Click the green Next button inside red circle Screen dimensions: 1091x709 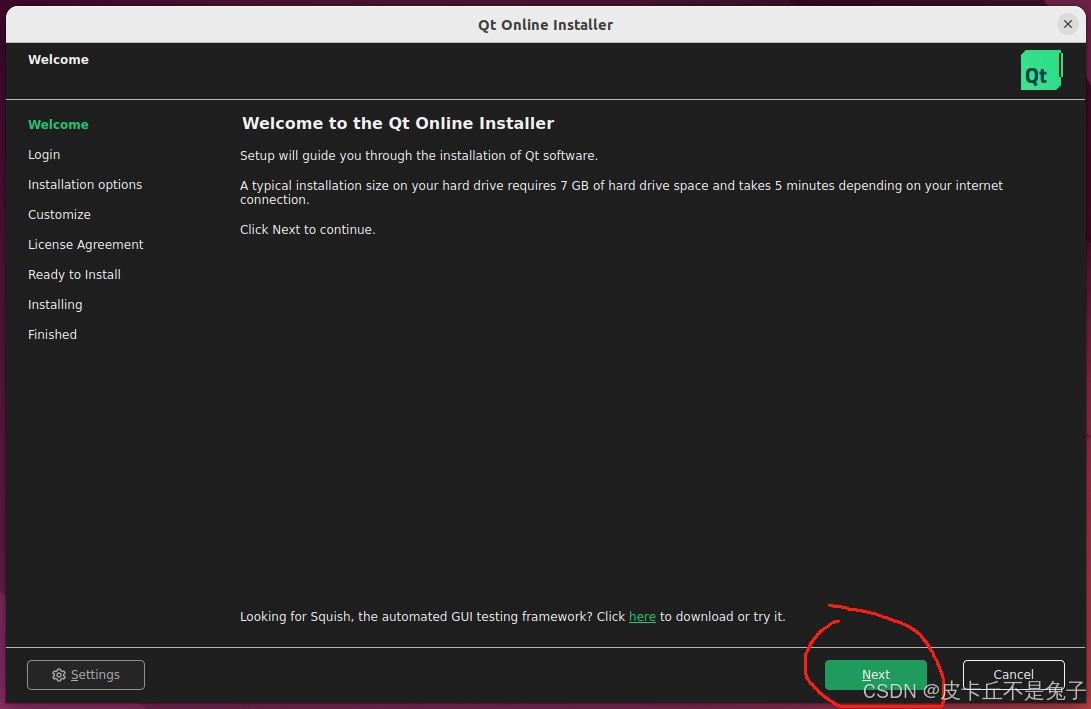pyautogui.click(x=875, y=674)
